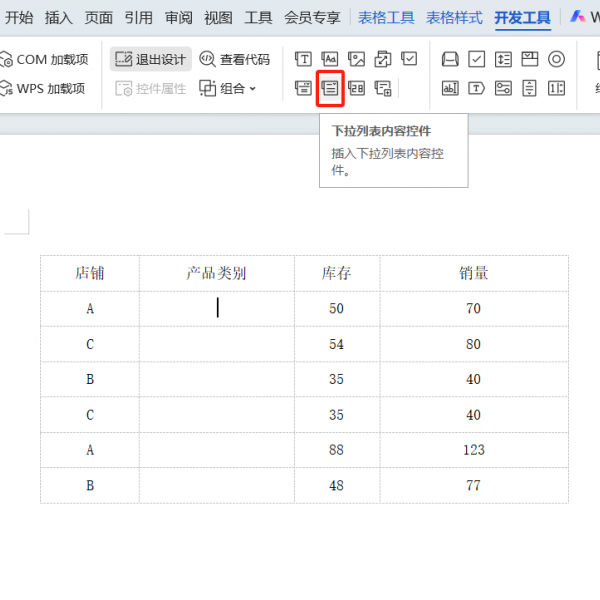600x600 pixels.
Task: Open the 表格工具 tab
Action: tap(385, 17)
